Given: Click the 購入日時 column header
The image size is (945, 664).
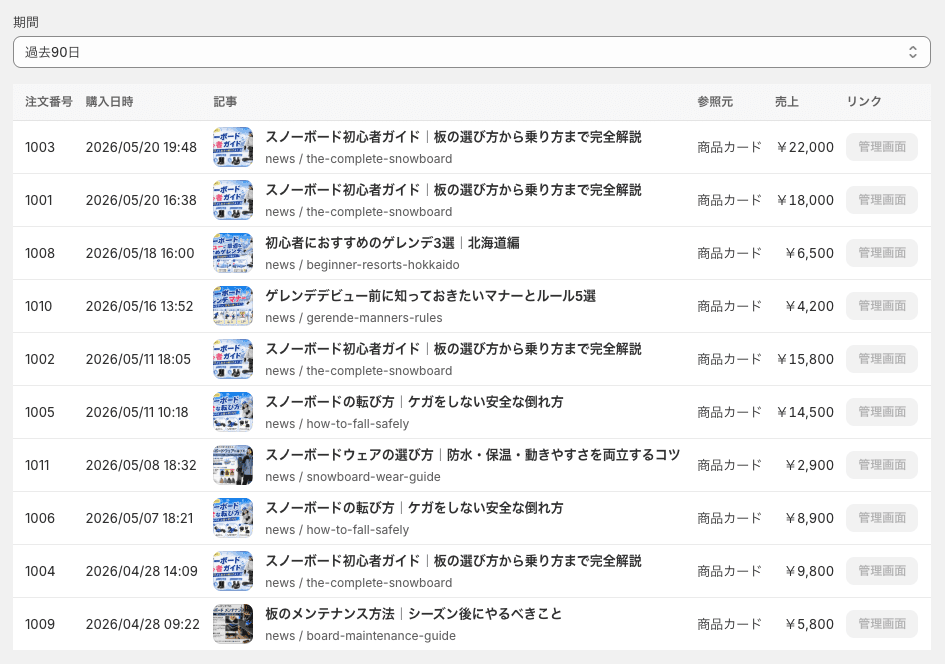Looking at the screenshot, I should [109, 102].
